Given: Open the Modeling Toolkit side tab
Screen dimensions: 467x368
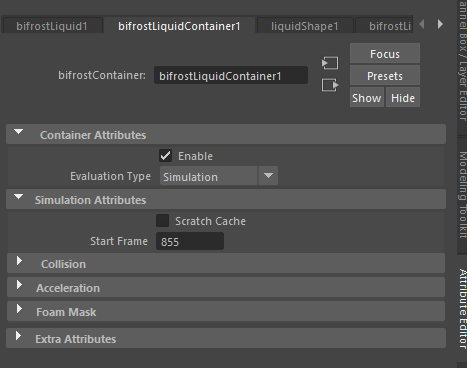Looking at the screenshot, I should click(463, 195).
